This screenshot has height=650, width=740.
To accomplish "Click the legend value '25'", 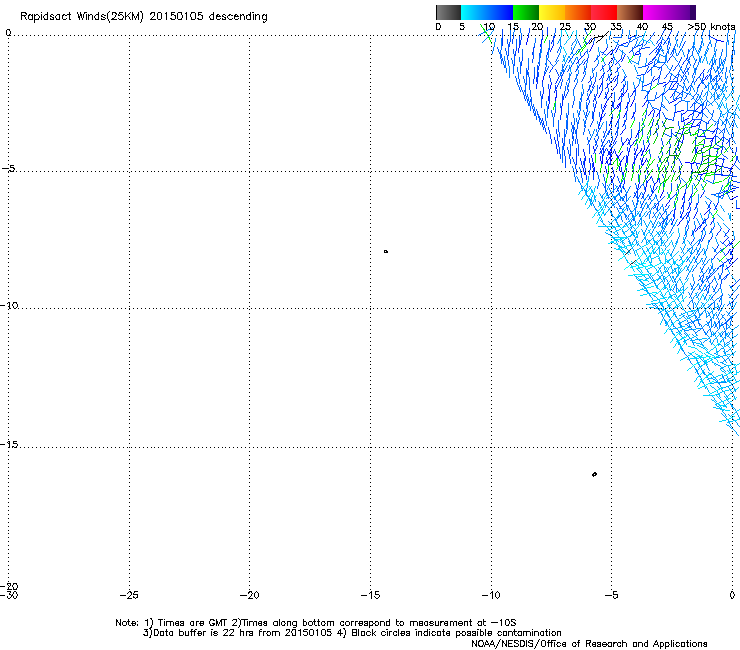I will click(565, 26).
